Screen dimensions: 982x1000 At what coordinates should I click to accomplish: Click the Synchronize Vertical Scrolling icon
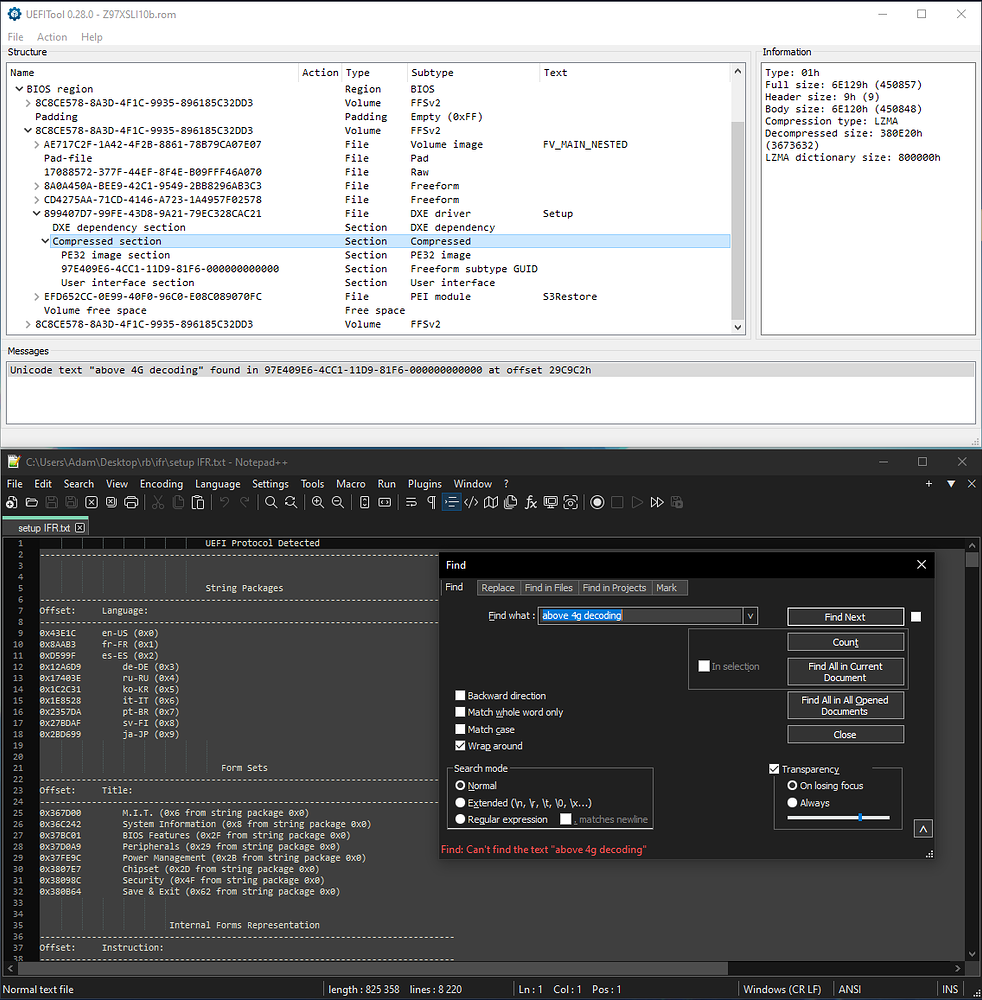[x=365, y=503]
